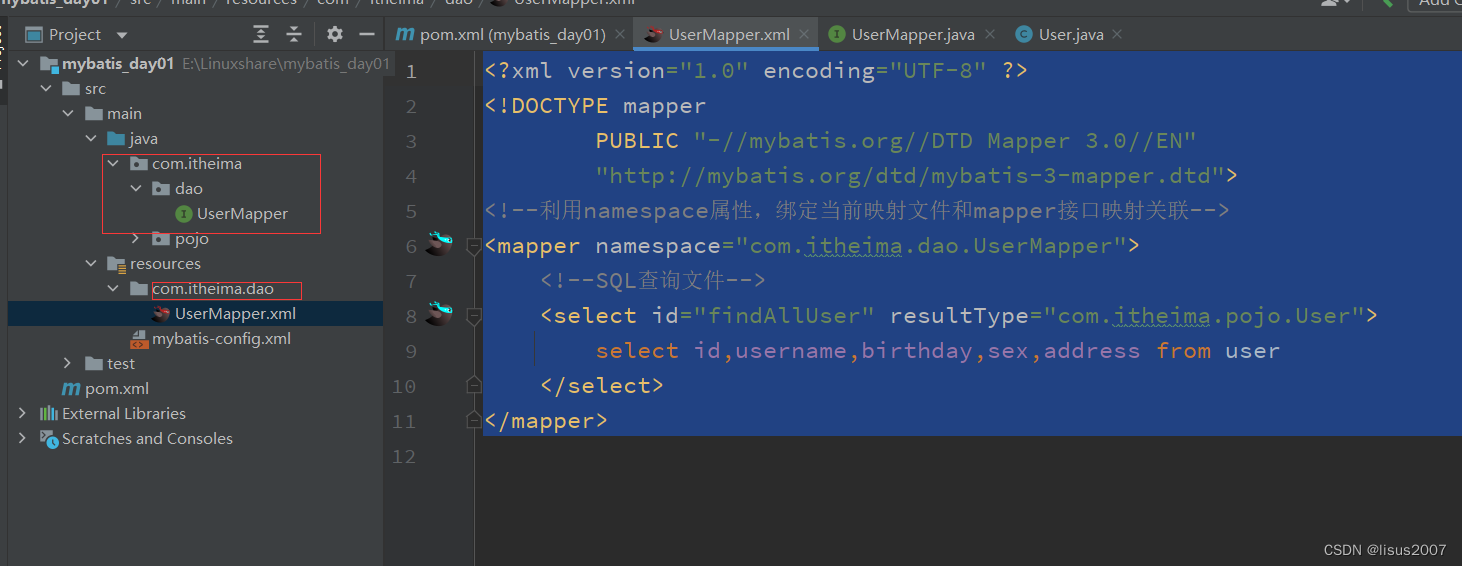Viewport: 1462px width, 566px height.
Task: Collapse the java source folder
Action: pyautogui.click(x=90, y=139)
